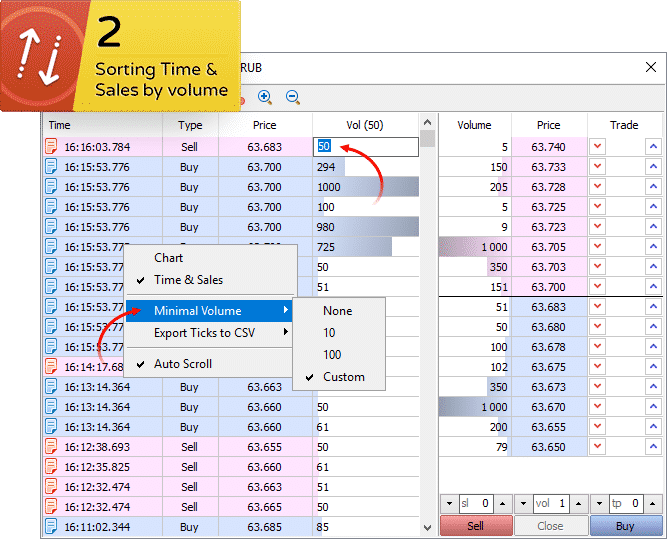This screenshot has height=539, width=667.
Task: Click the Vol filter input field
Action: pyautogui.click(x=365, y=147)
